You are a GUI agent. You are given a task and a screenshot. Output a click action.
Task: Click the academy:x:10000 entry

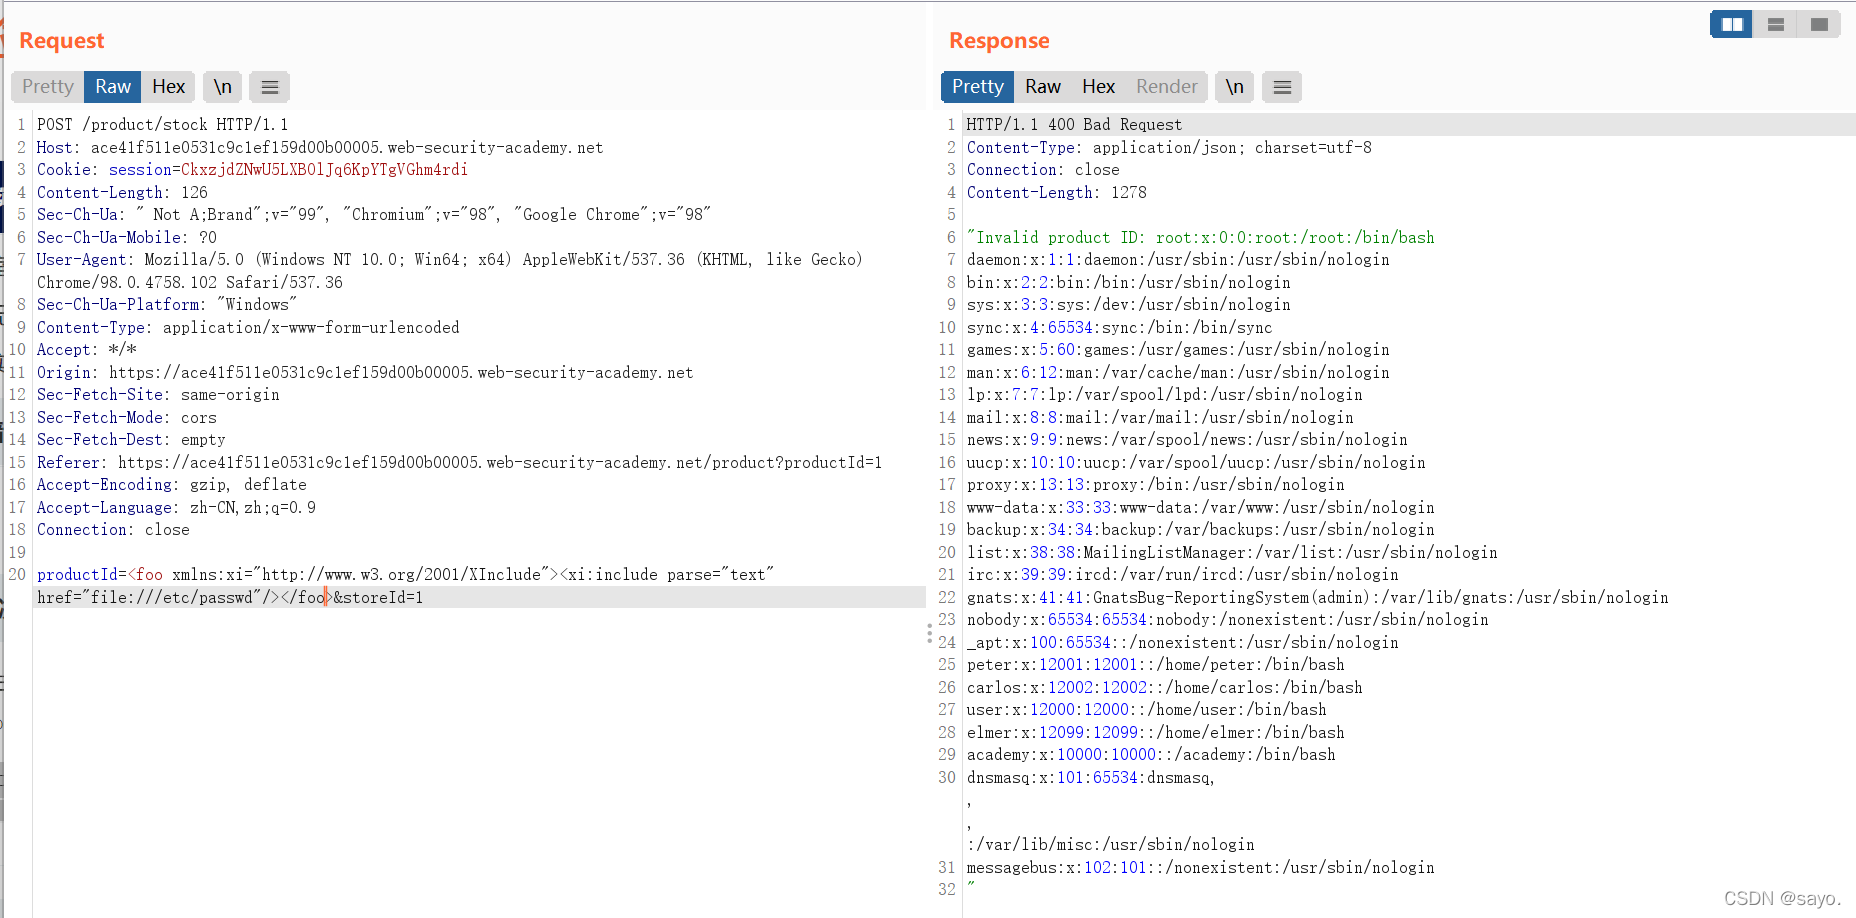[1151, 755]
